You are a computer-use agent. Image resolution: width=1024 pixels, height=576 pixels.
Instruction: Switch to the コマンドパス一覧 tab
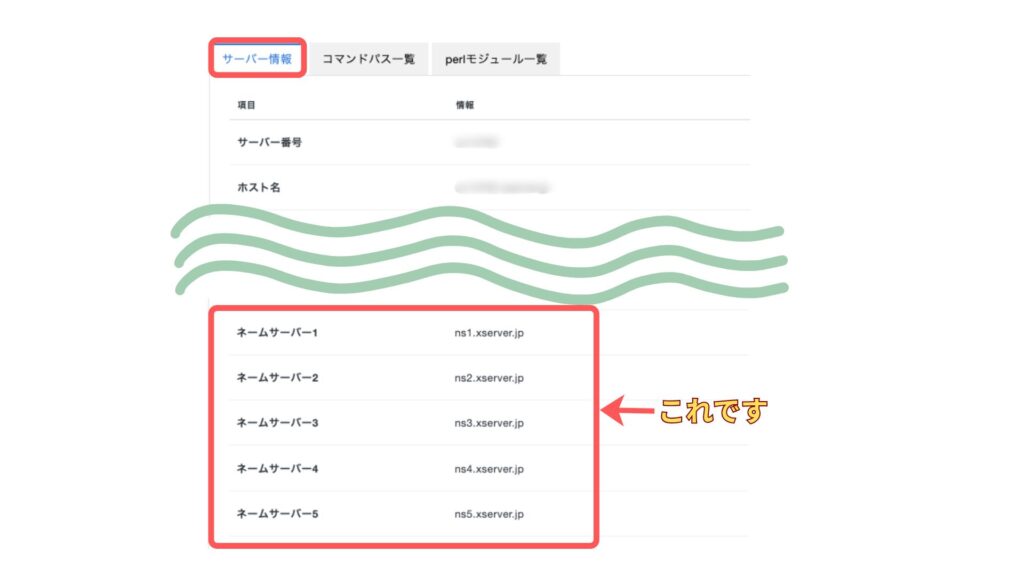[368, 59]
